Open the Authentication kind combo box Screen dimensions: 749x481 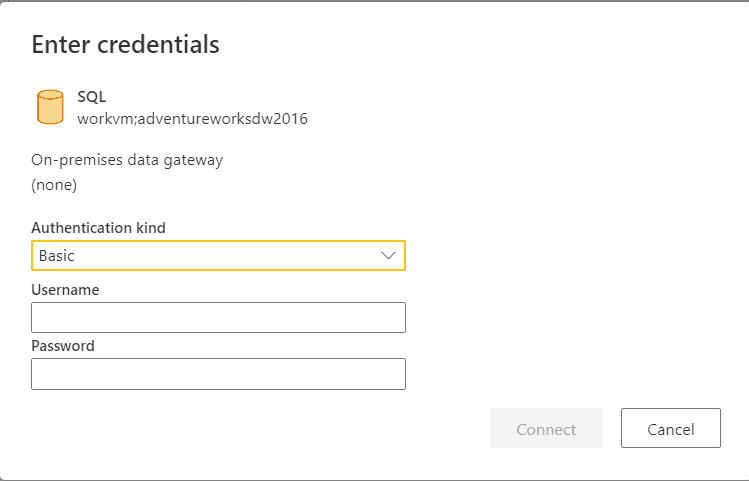pos(218,256)
